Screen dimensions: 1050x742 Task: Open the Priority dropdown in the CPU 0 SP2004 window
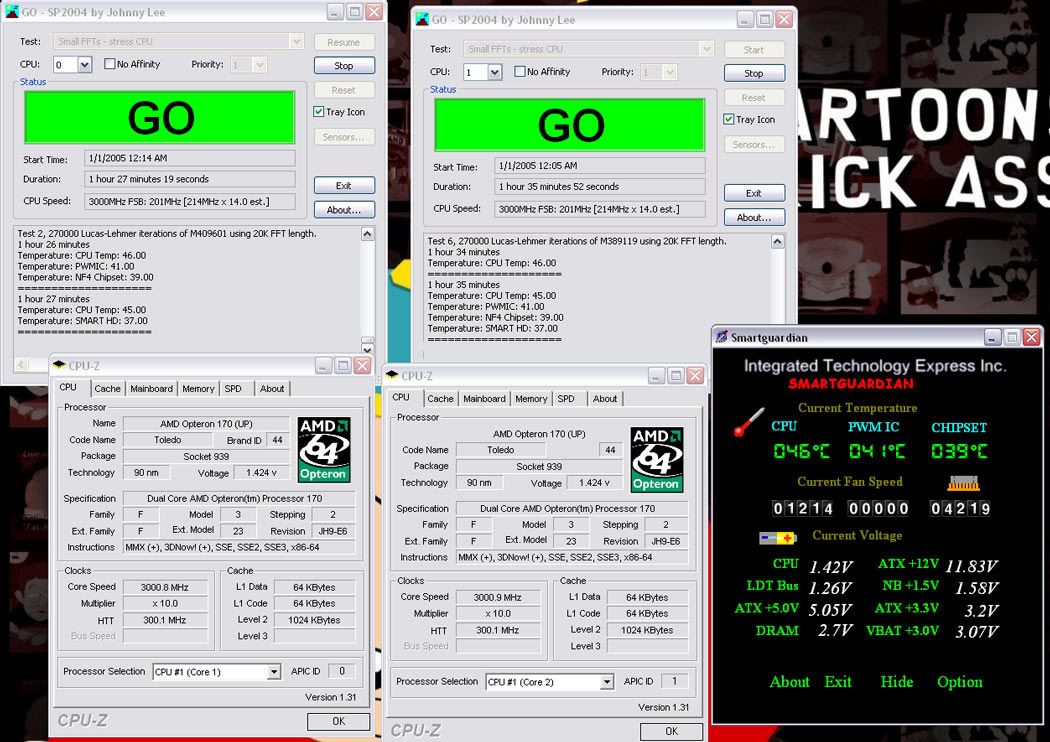pos(260,65)
